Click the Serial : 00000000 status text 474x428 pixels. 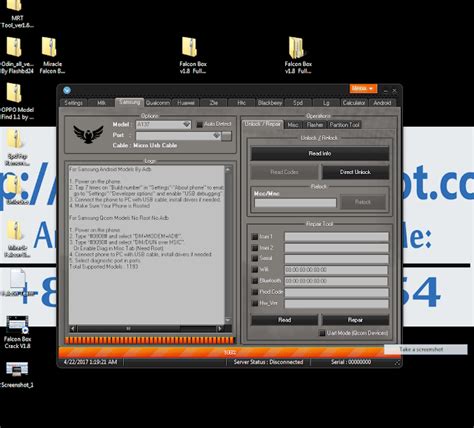pyautogui.click(x=351, y=362)
